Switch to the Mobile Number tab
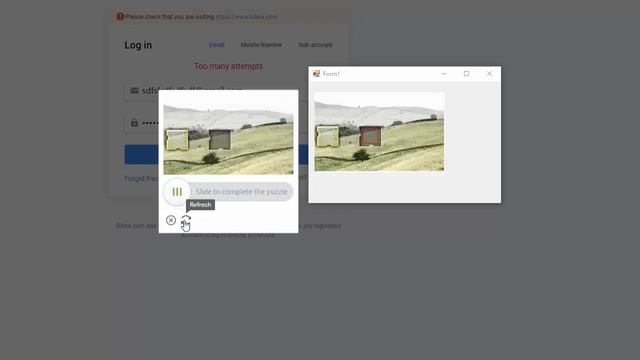This screenshot has width=640, height=360. [x=261, y=45]
